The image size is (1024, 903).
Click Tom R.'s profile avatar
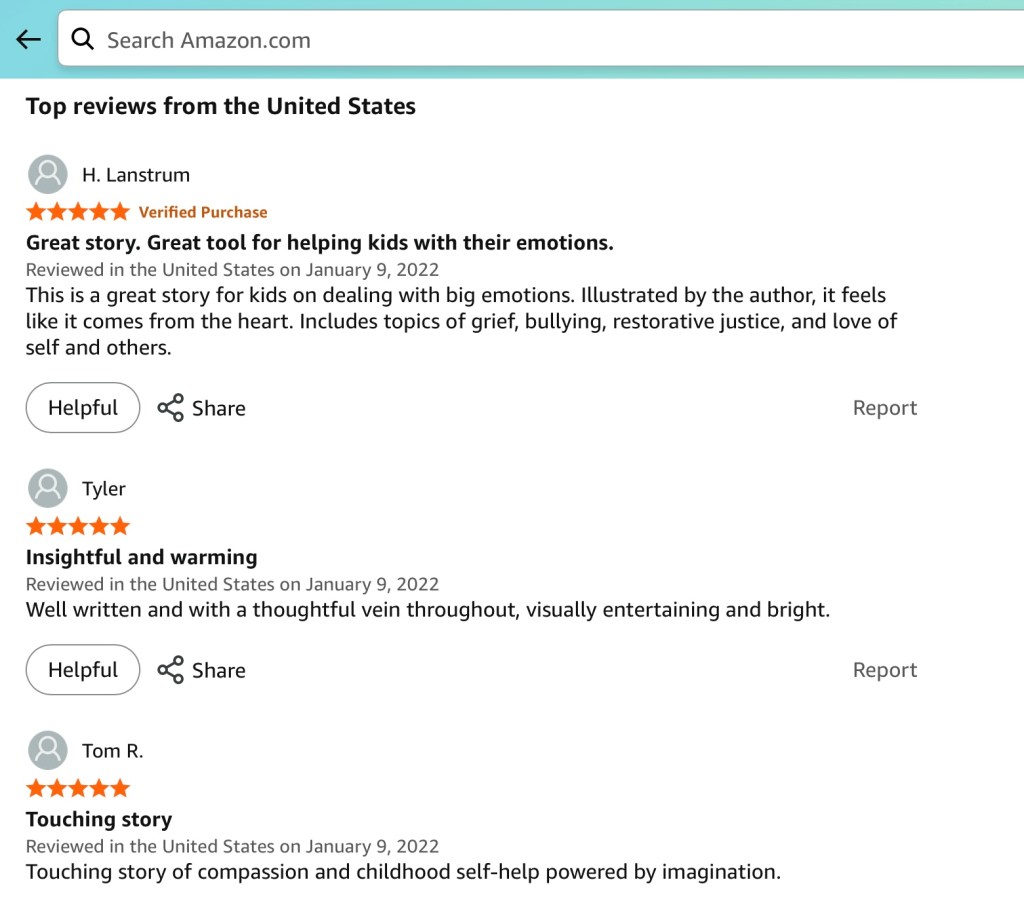tap(48, 751)
